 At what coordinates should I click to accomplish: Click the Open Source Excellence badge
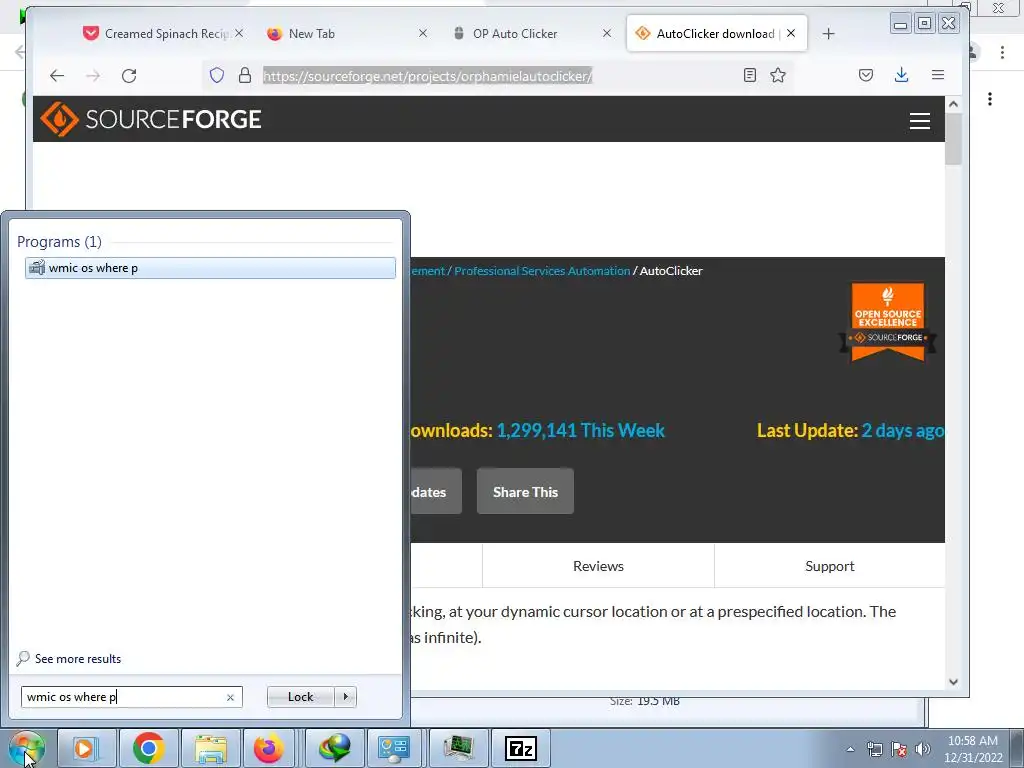(x=888, y=322)
